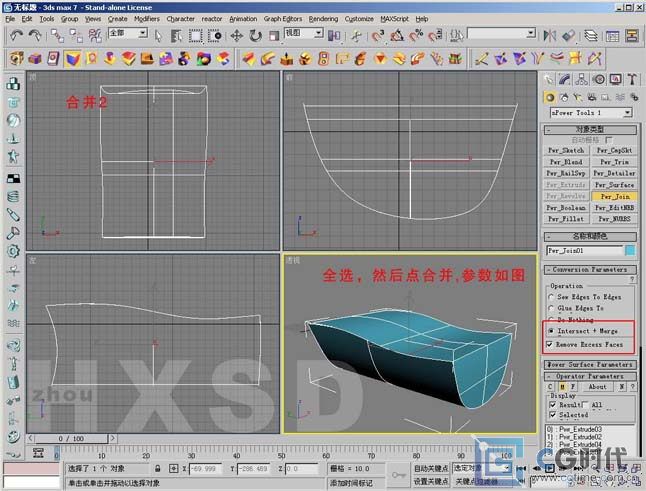Select the Geometry category sphere icon
The width and height of the screenshot is (646, 491).
pos(550,98)
